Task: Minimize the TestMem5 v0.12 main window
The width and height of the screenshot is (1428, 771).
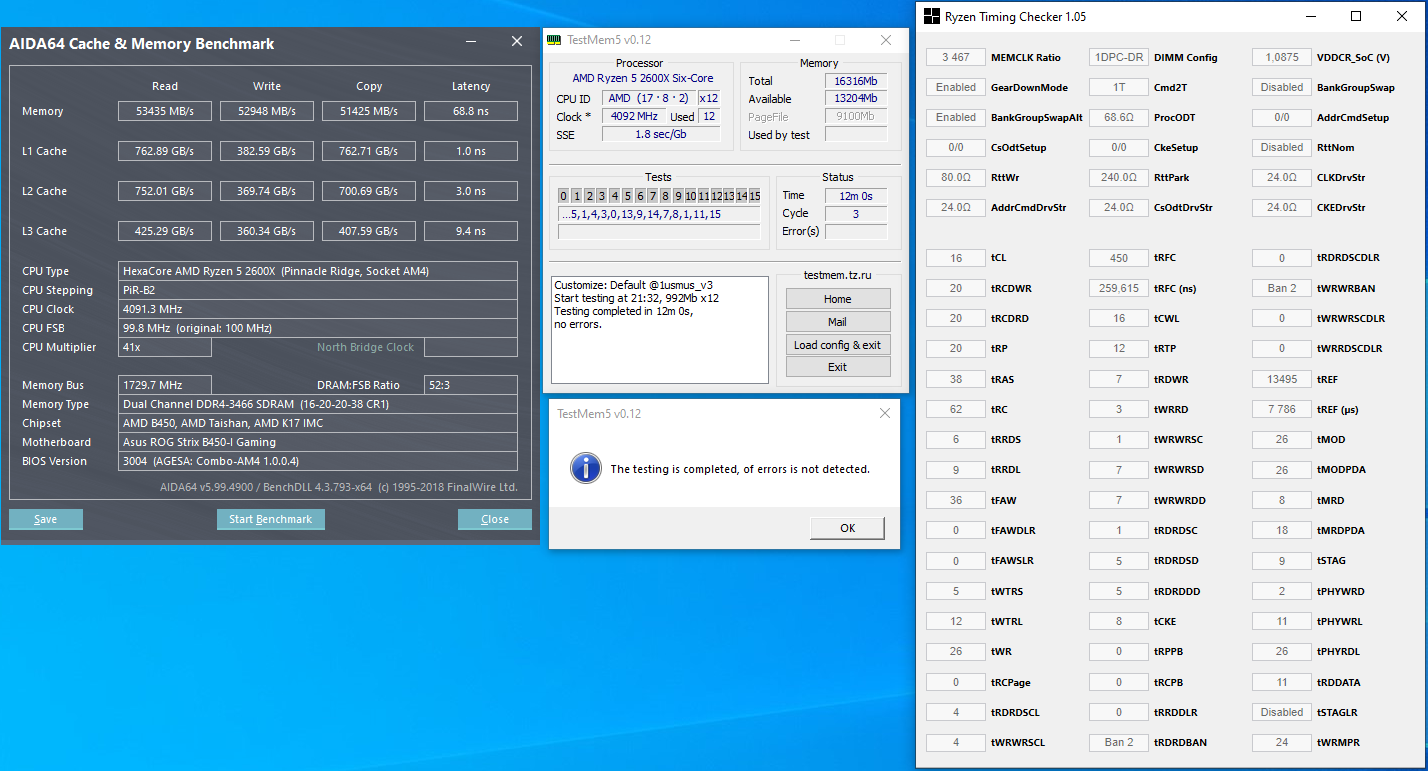Action: click(795, 40)
